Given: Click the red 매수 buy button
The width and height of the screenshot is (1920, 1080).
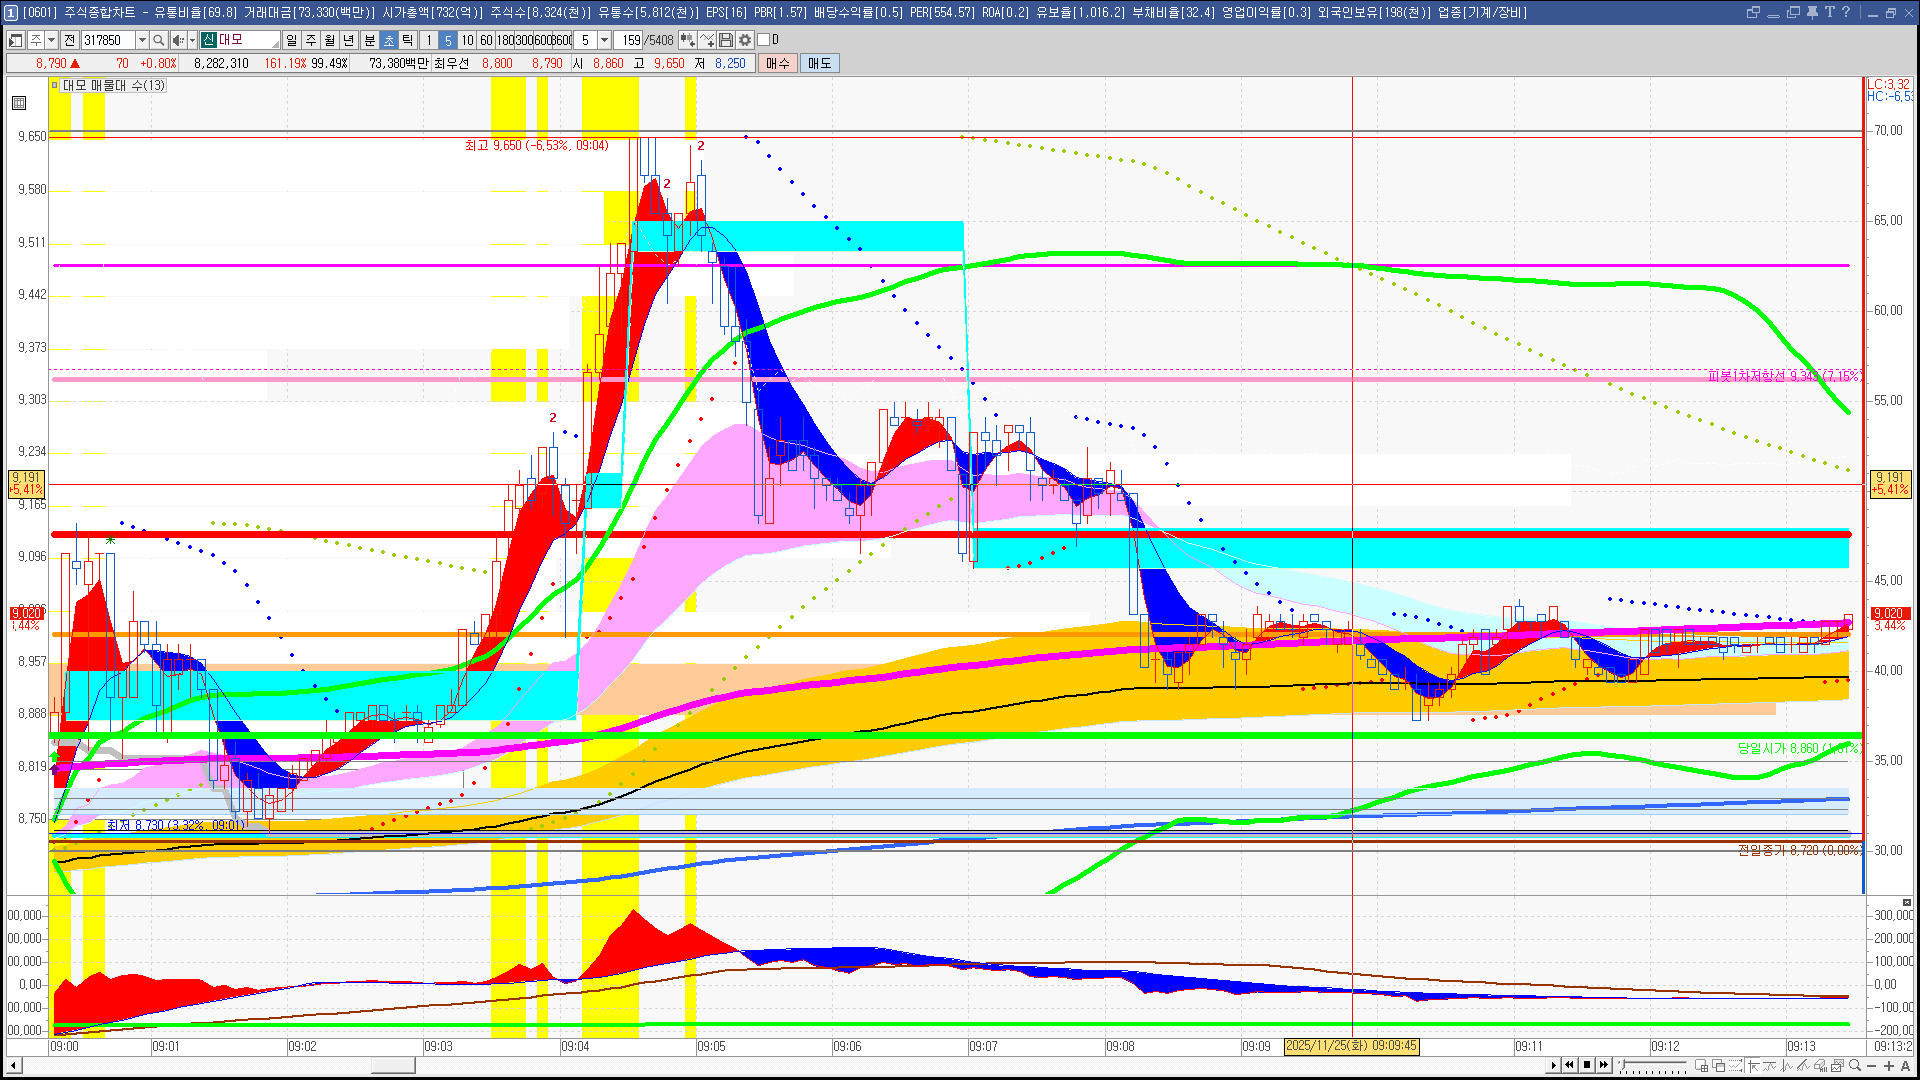Looking at the screenshot, I should [778, 63].
